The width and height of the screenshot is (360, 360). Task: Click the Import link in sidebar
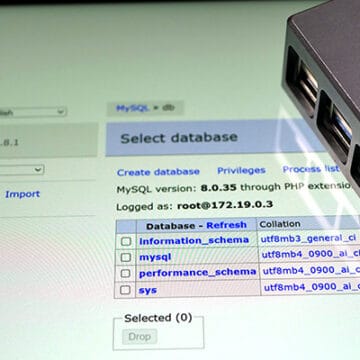tap(23, 194)
